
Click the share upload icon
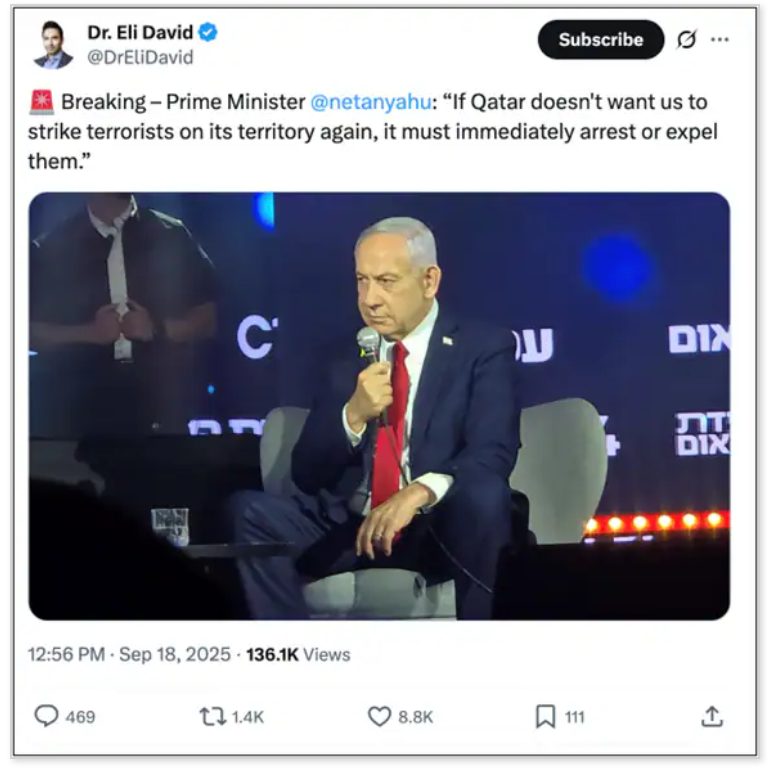[712, 716]
